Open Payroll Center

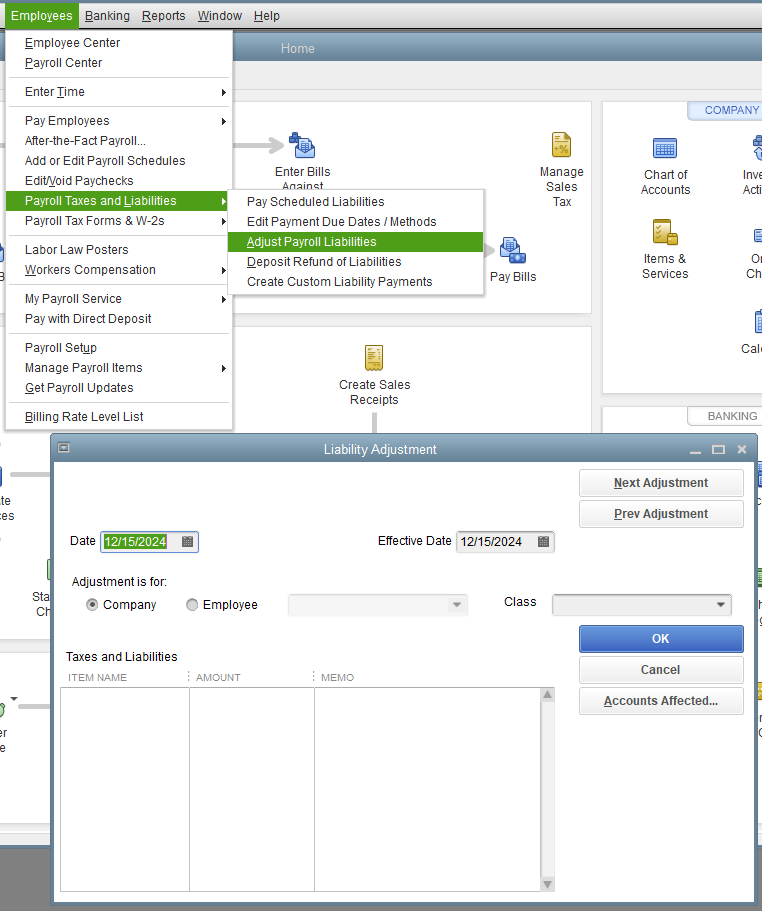[x=117, y=63]
